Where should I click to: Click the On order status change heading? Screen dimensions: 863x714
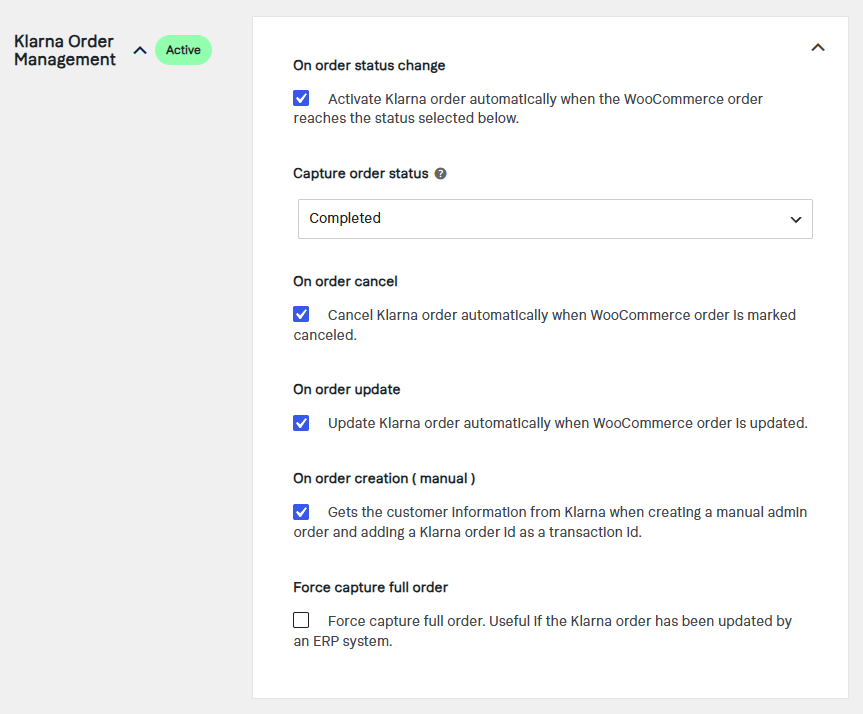point(369,66)
